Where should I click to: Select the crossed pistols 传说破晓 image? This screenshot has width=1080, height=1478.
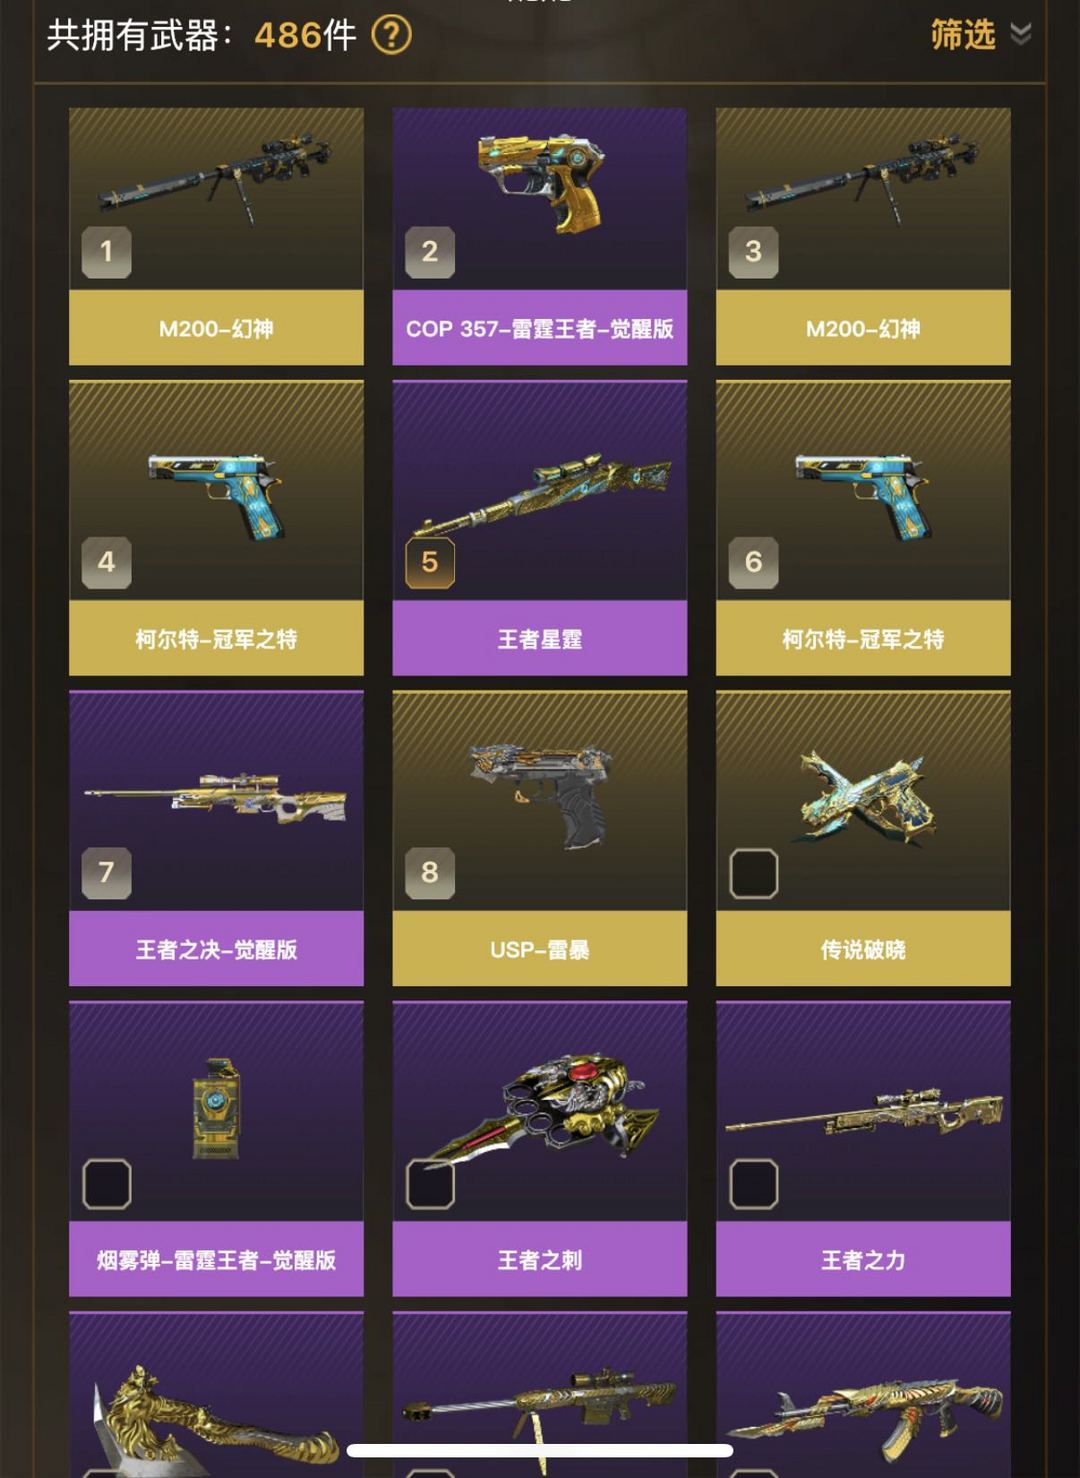click(863, 797)
